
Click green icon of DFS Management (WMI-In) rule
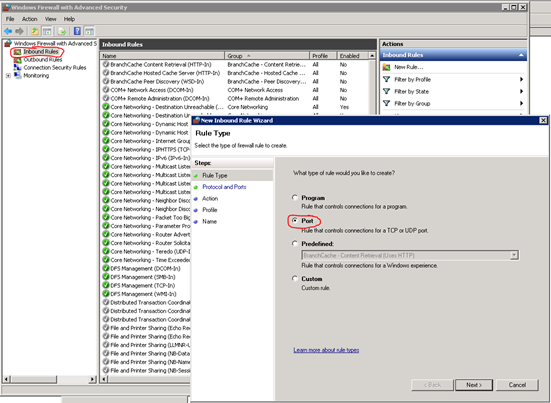pyautogui.click(x=106, y=294)
